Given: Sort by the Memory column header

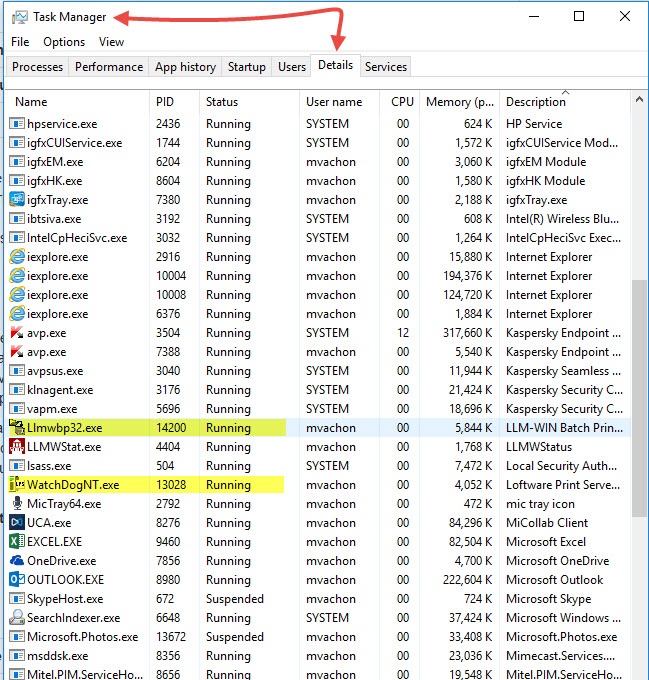Looking at the screenshot, I should 460,102.
